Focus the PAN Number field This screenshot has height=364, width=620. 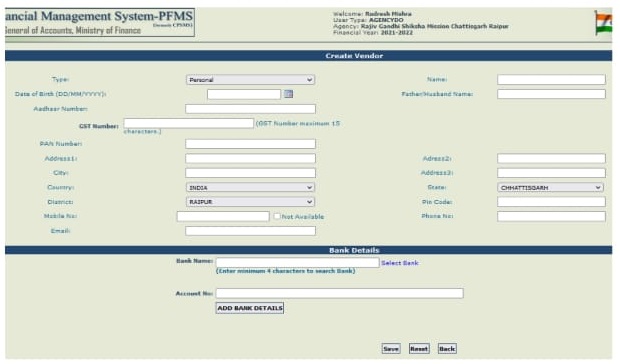250,144
